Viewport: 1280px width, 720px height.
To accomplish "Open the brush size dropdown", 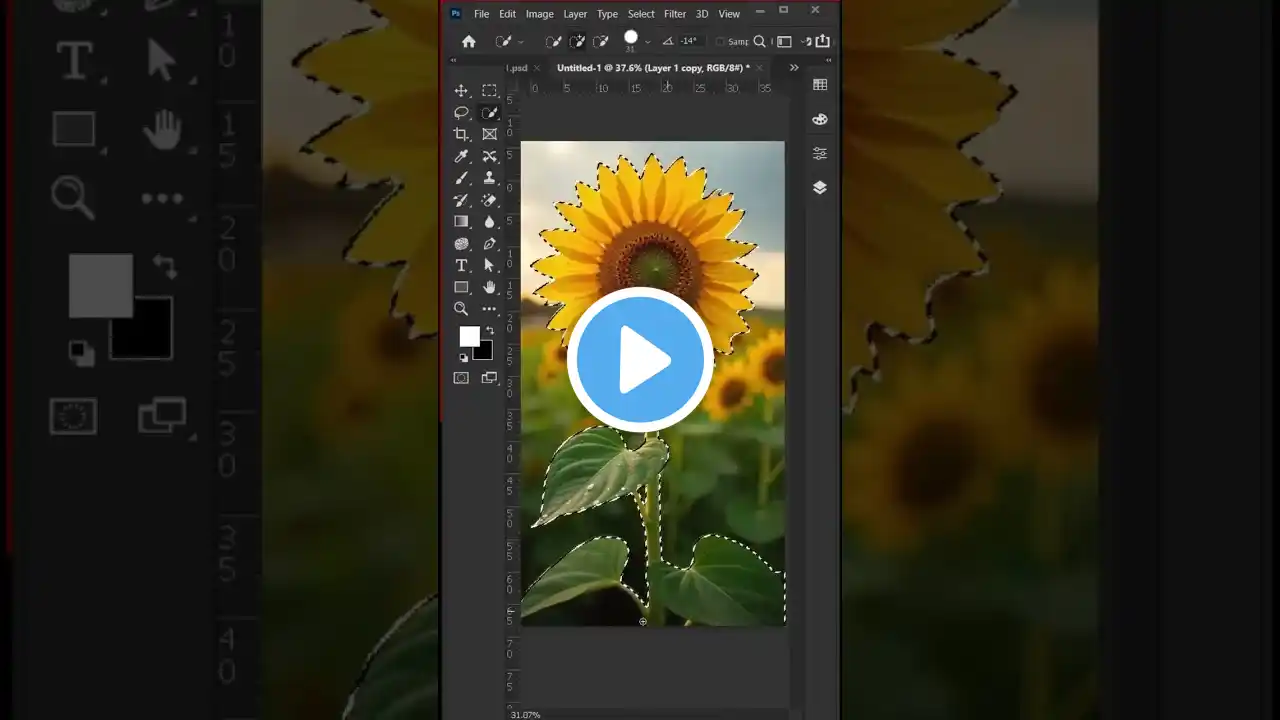I will (x=647, y=41).
